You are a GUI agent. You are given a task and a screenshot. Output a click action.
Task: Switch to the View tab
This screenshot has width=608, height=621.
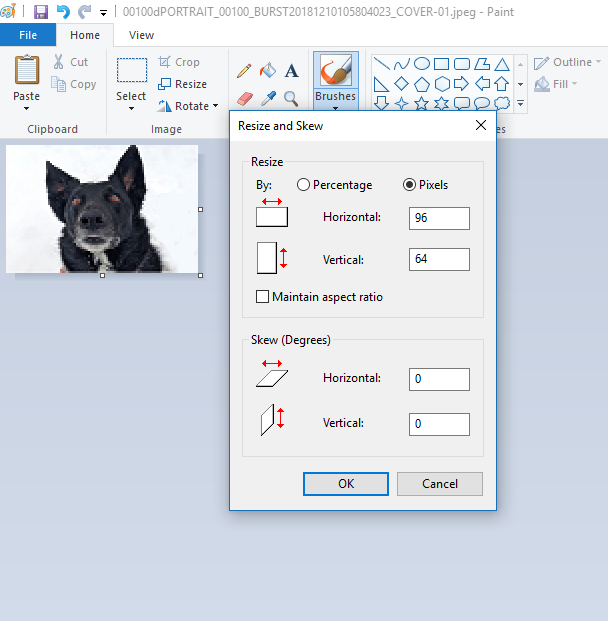(x=141, y=35)
